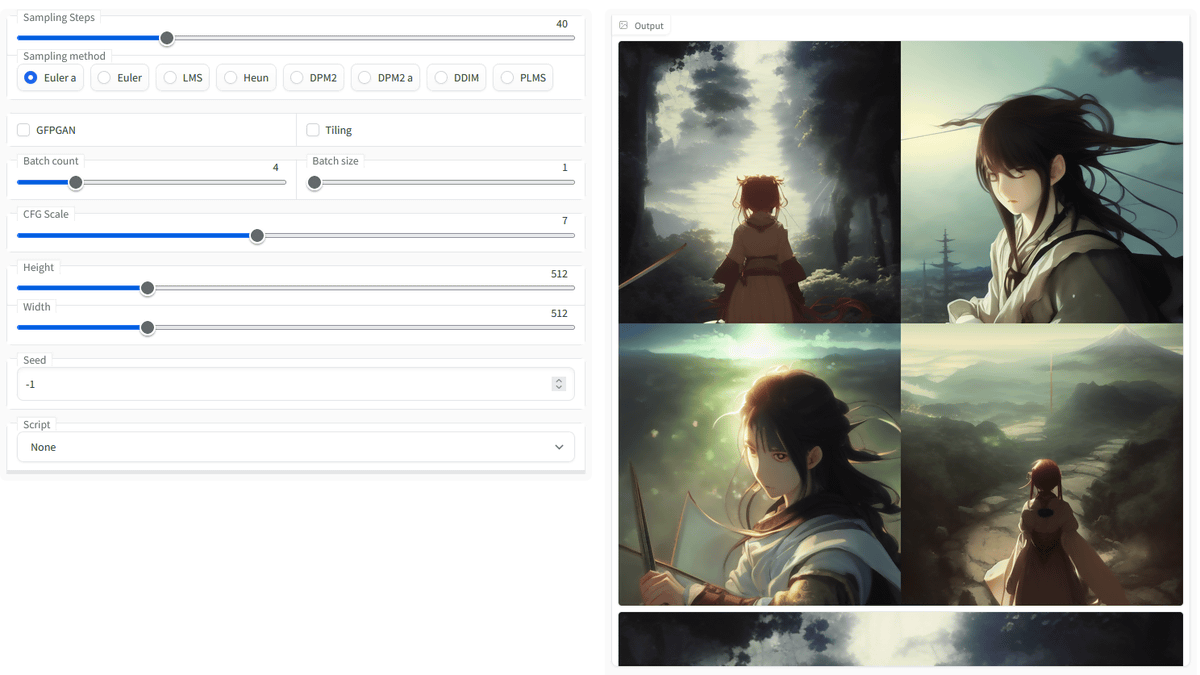Click the Width value 512
The height and width of the screenshot is (675, 1200).
tap(559, 314)
